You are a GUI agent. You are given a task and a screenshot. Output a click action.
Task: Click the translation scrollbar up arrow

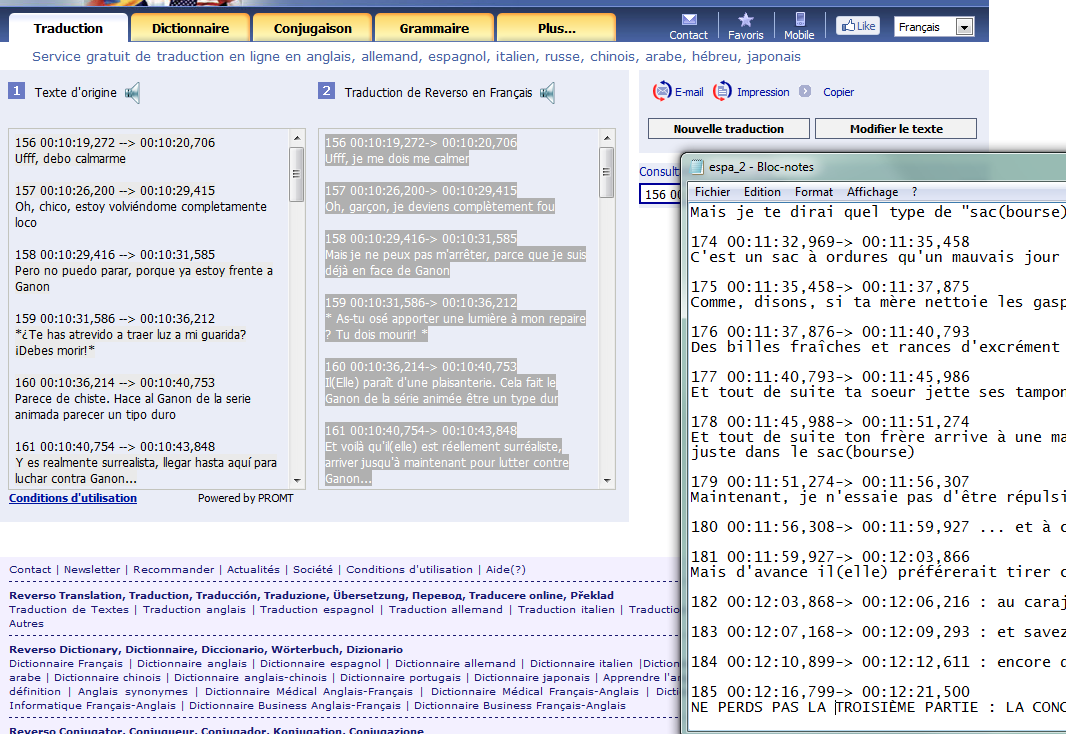(x=607, y=138)
